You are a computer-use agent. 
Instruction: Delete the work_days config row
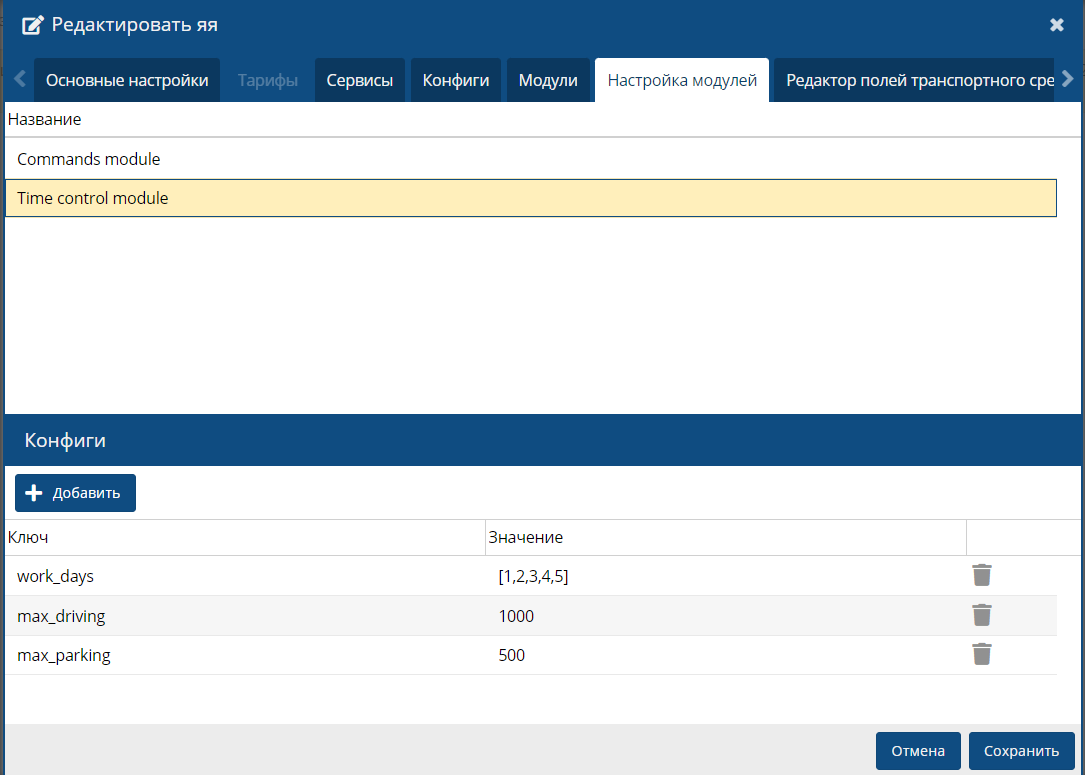[x=982, y=575]
